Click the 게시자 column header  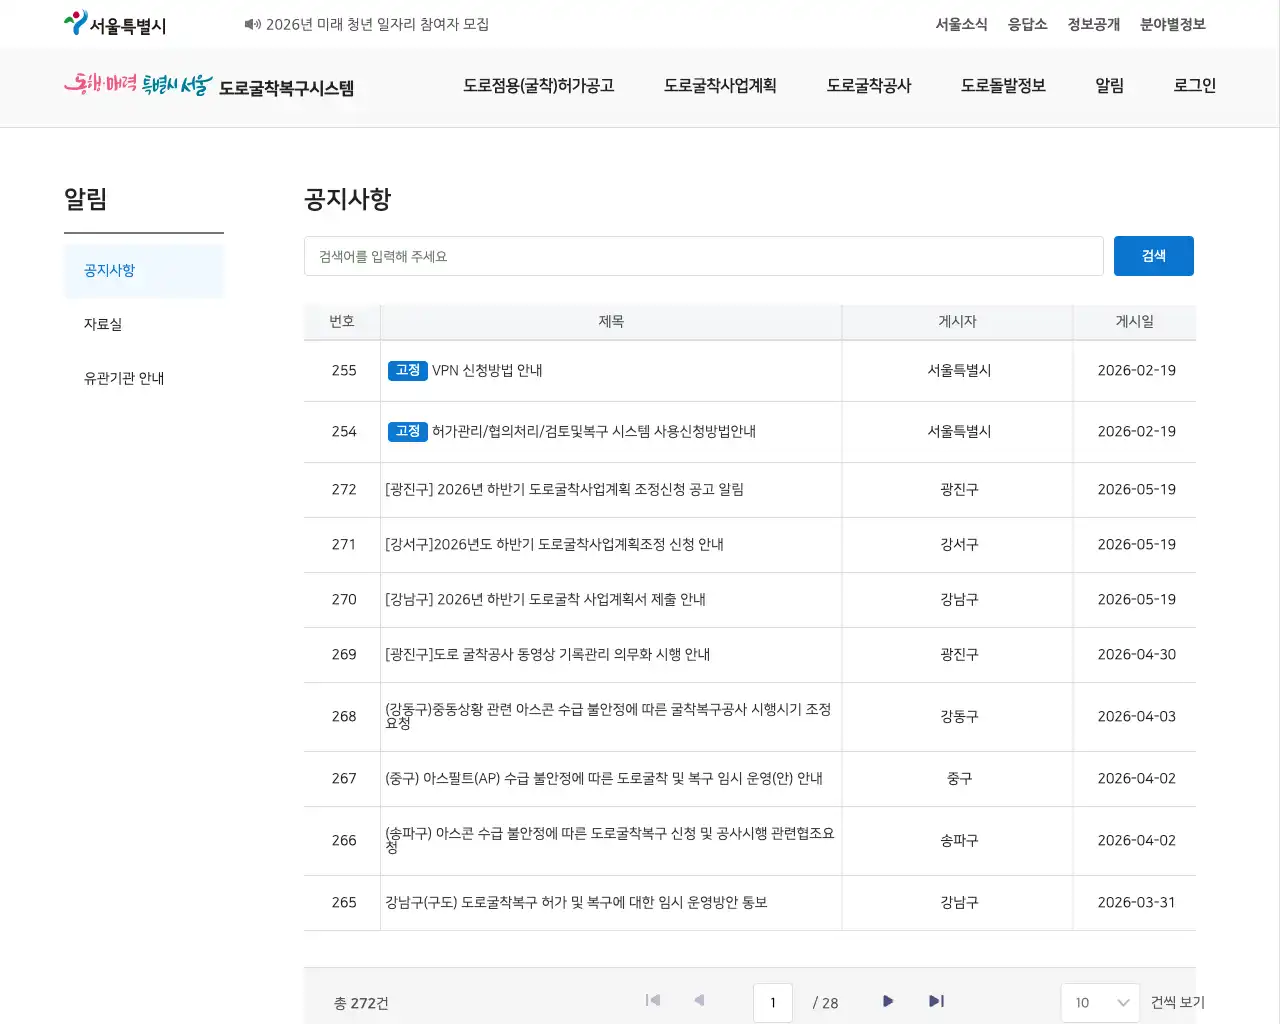click(x=957, y=321)
